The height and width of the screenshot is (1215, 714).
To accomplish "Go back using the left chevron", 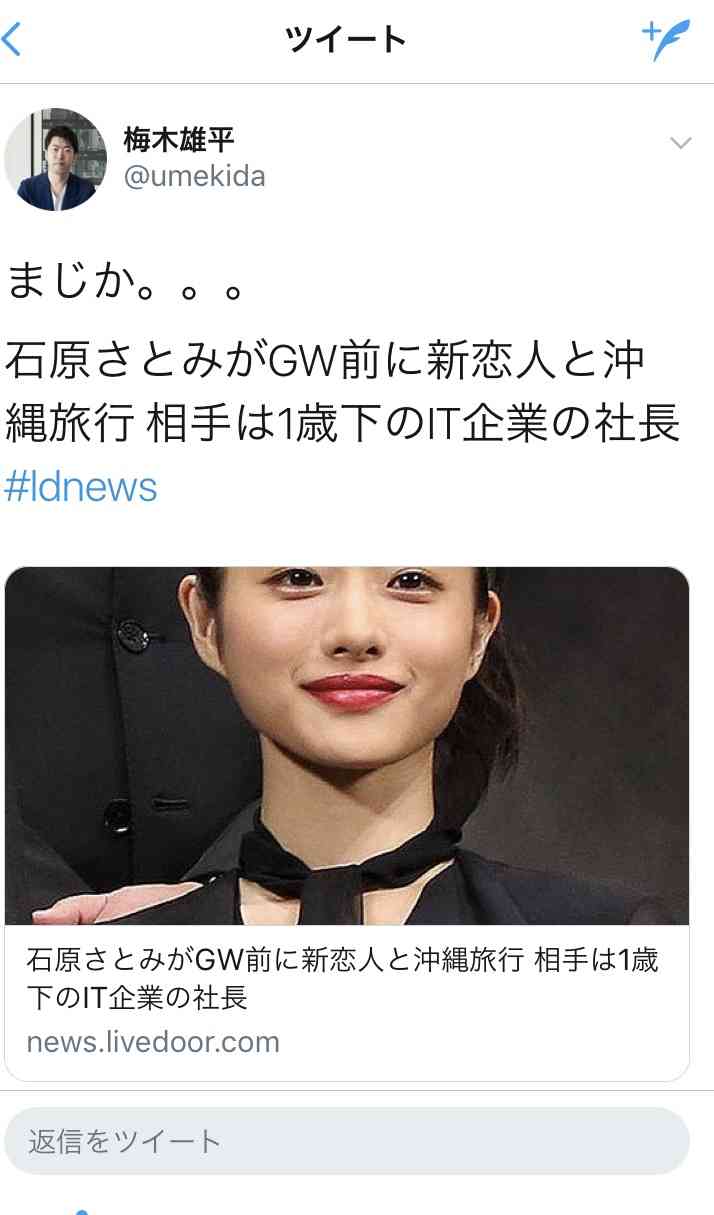I will tap(12, 40).
